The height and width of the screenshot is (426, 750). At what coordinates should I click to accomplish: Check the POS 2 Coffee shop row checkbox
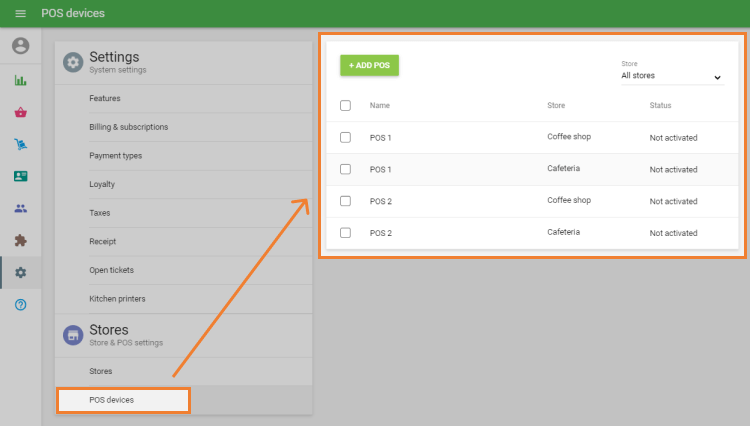345,201
